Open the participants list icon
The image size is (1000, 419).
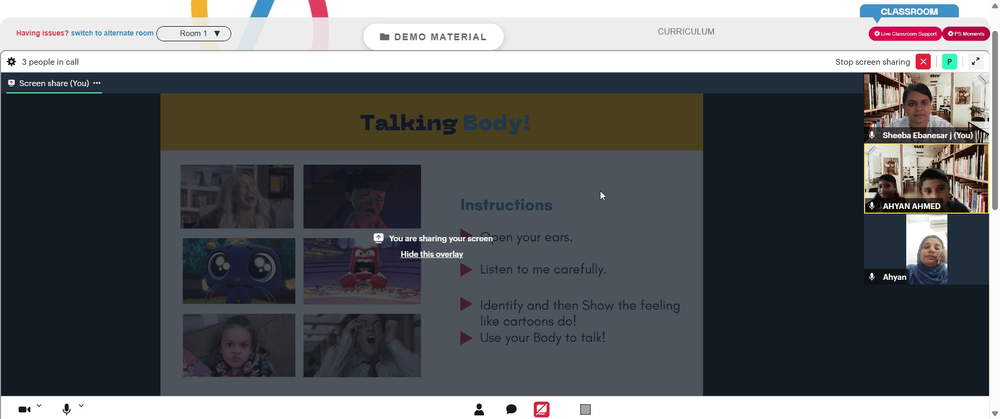tap(479, 409)
